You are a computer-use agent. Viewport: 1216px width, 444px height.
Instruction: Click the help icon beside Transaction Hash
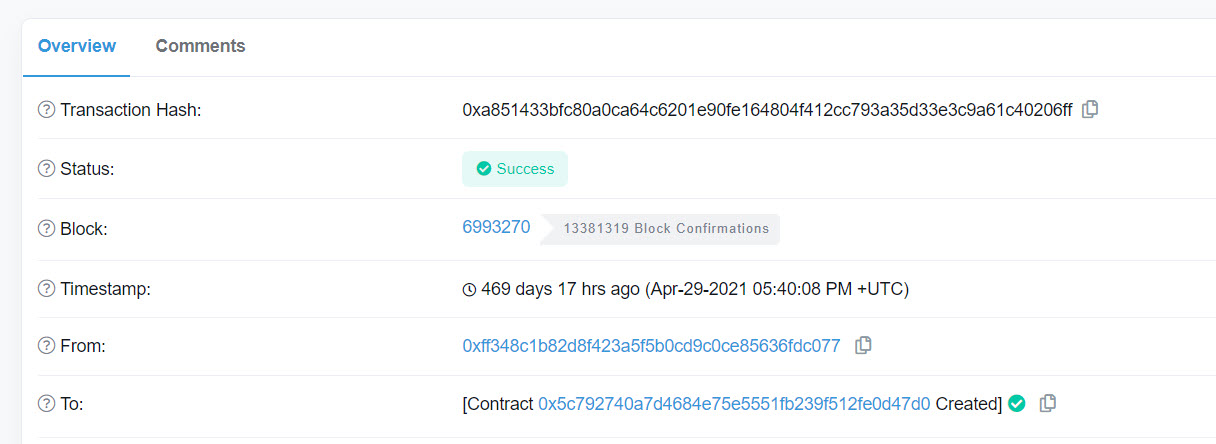point(46,110)
